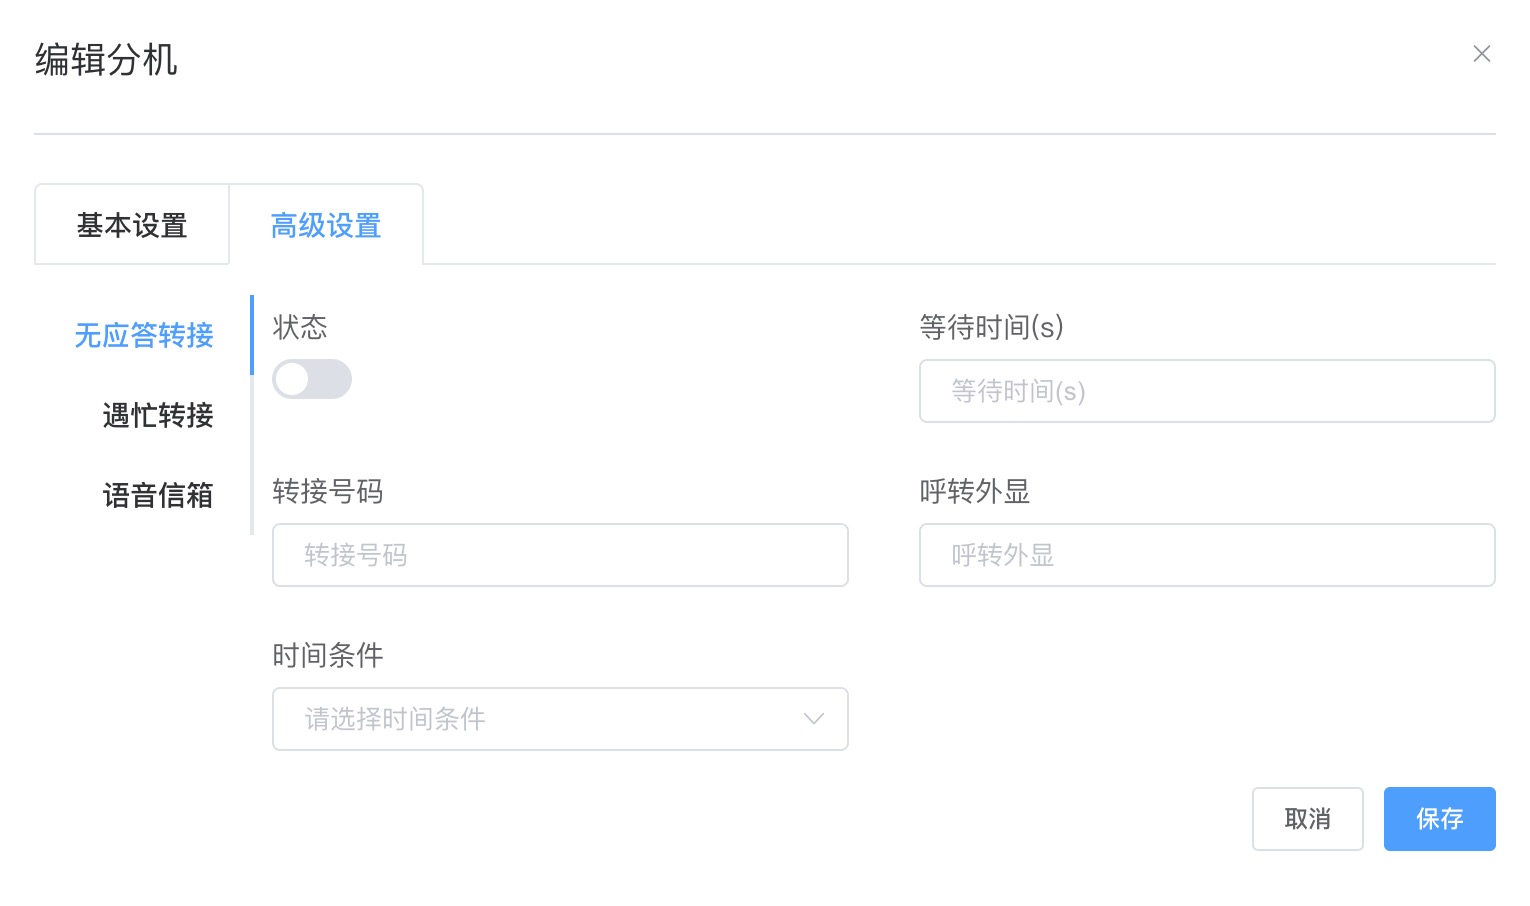Show the 语音信箱 settings
This screenshot has width=1530, height=906.
tap(158, 495)
